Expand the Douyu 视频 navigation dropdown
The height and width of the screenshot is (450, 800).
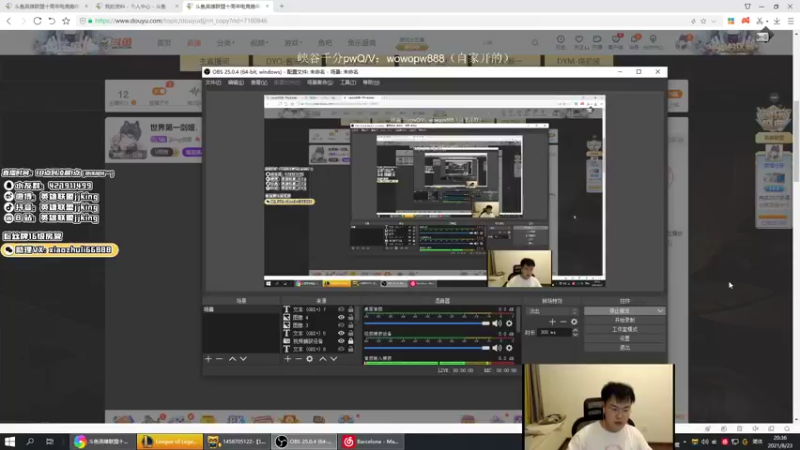259,43
